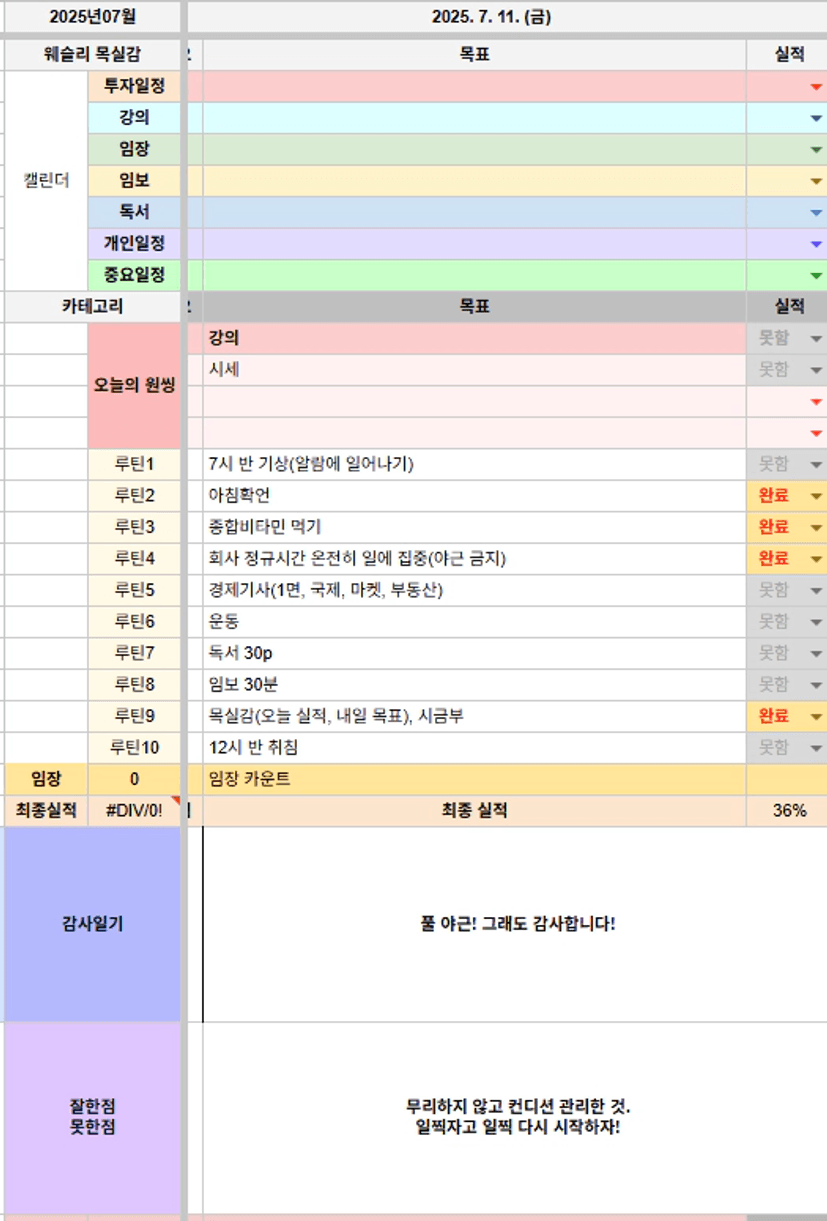This screenshot has width=827, height=1221.
Task: Open the 완료 dropdown for 아침확언
Action: pos(816,497)
